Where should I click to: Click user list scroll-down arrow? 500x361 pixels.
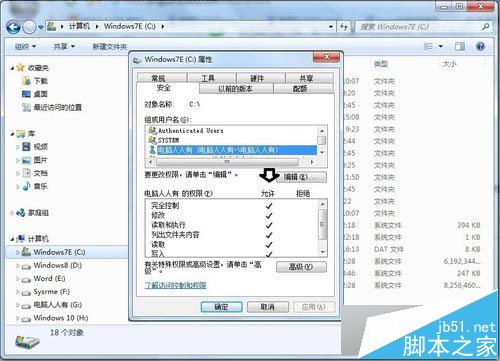(322, 152)
